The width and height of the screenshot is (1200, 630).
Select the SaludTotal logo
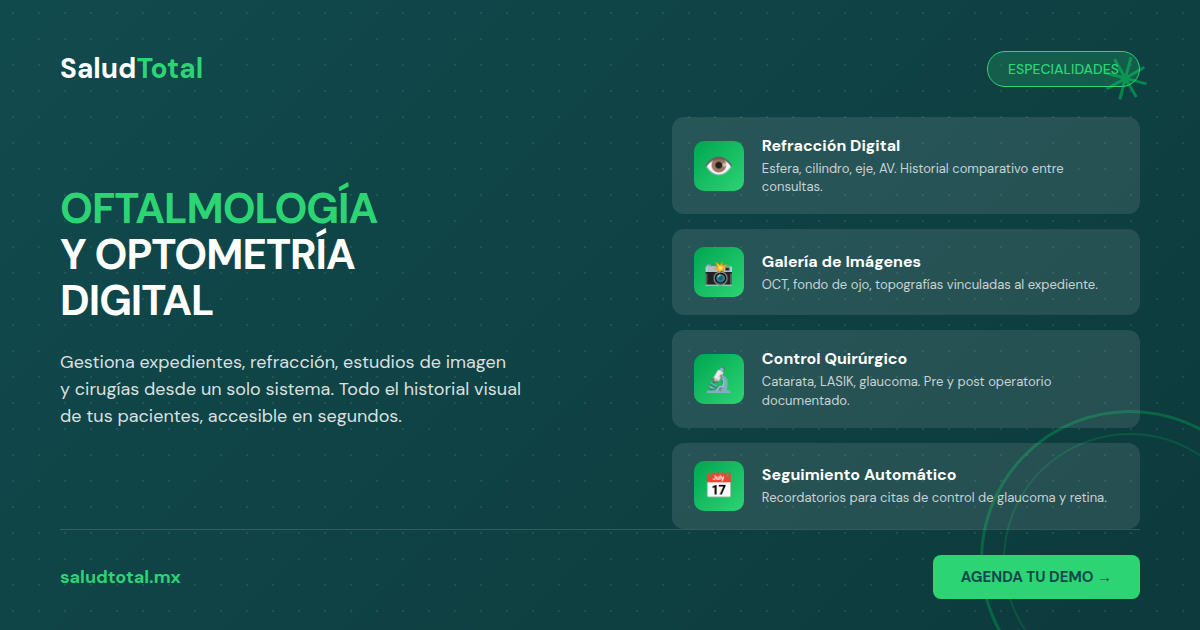click(x=131, y=68)
